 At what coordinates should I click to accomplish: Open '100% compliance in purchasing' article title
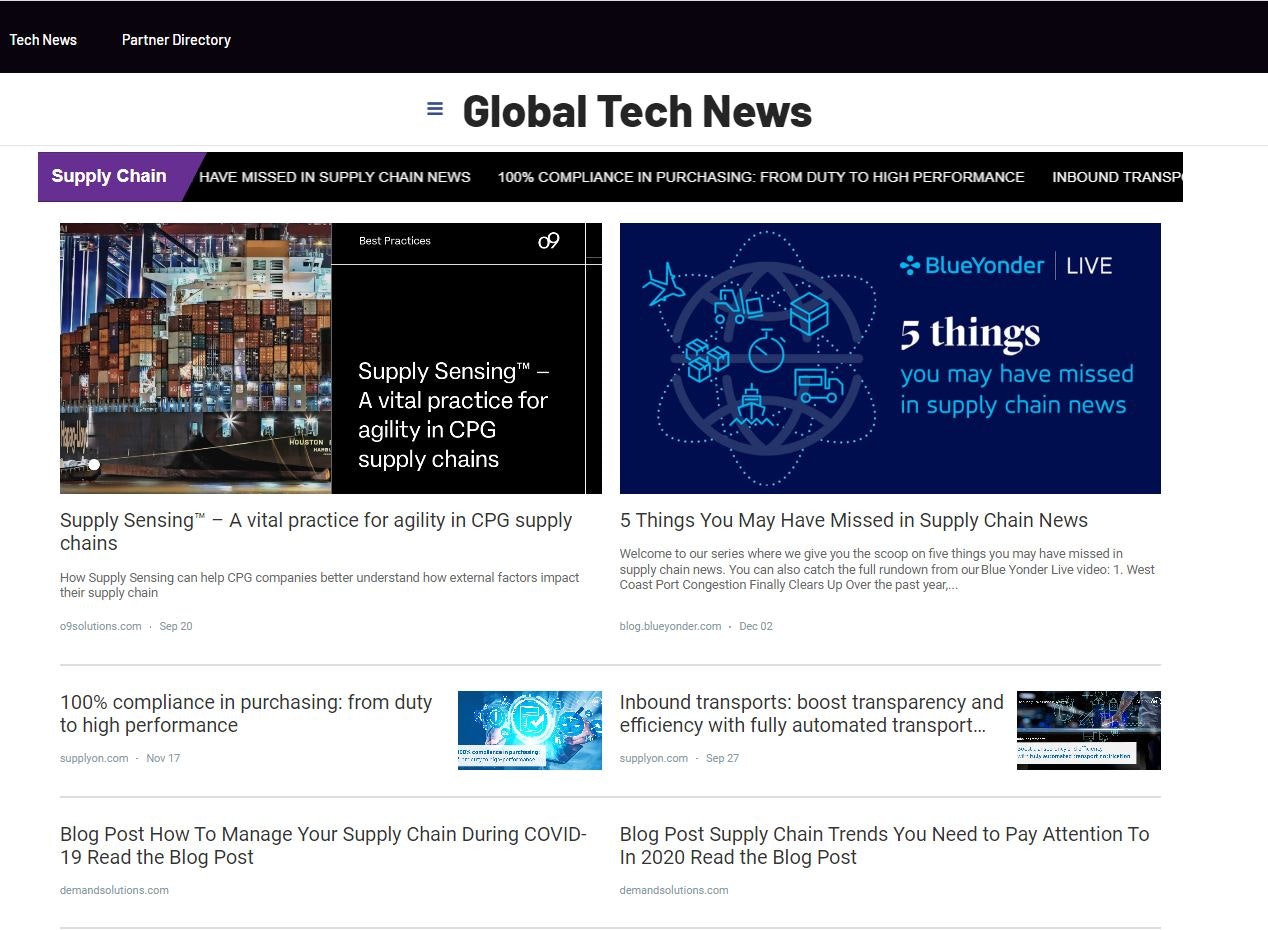pyautogui.click(x=246, y=714)
